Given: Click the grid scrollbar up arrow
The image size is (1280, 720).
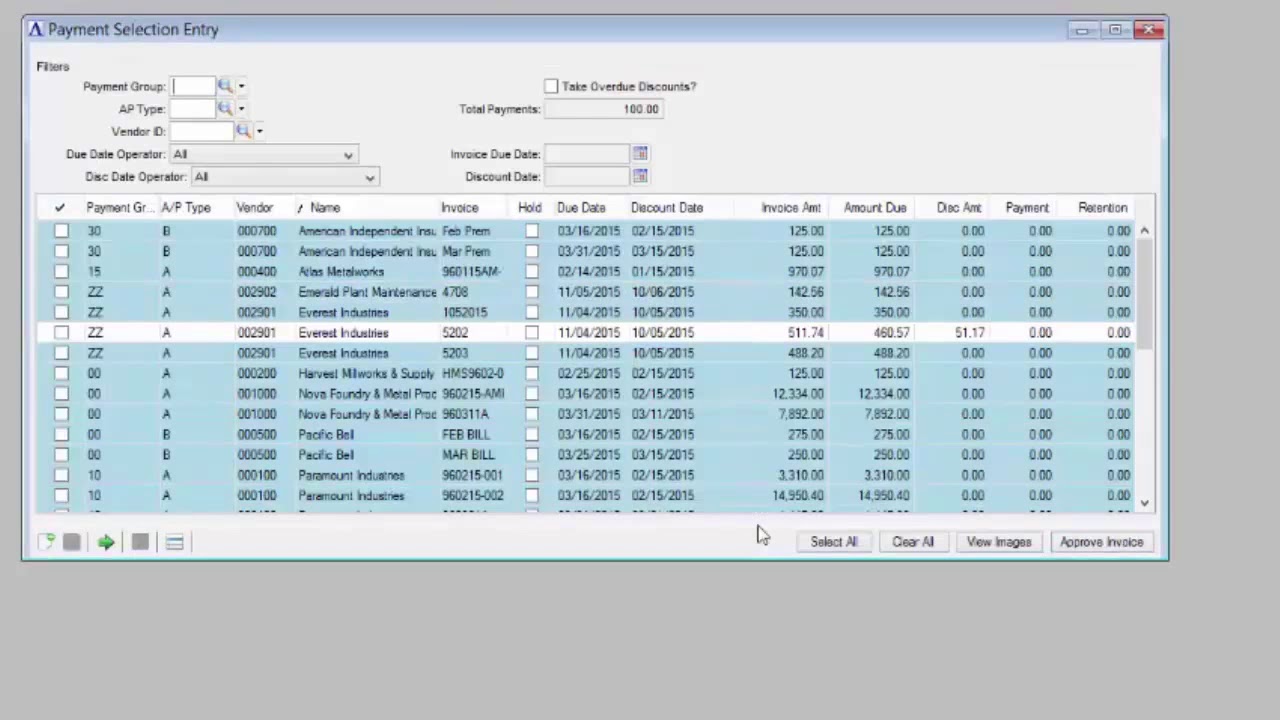Looking at the screenshot, I should click(x=1145, y=231).
